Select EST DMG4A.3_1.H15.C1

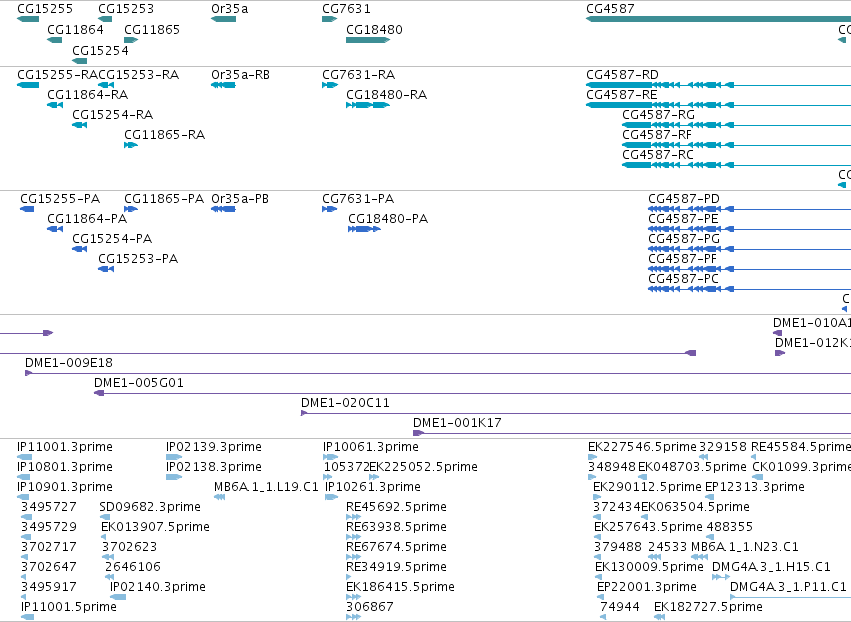tap(720, 577)
